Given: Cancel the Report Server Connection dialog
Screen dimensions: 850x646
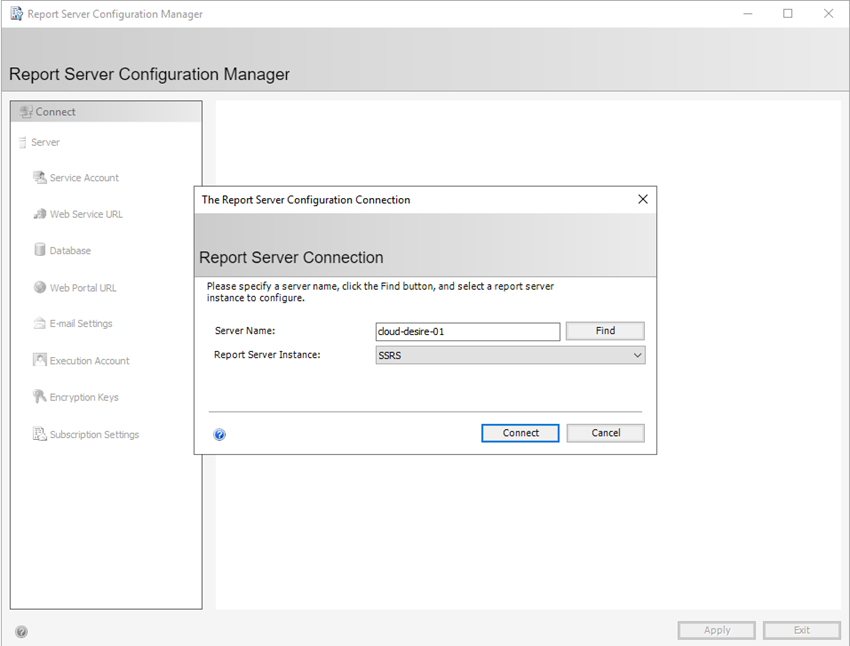Looking at the screenshot, I should point(605,433).
